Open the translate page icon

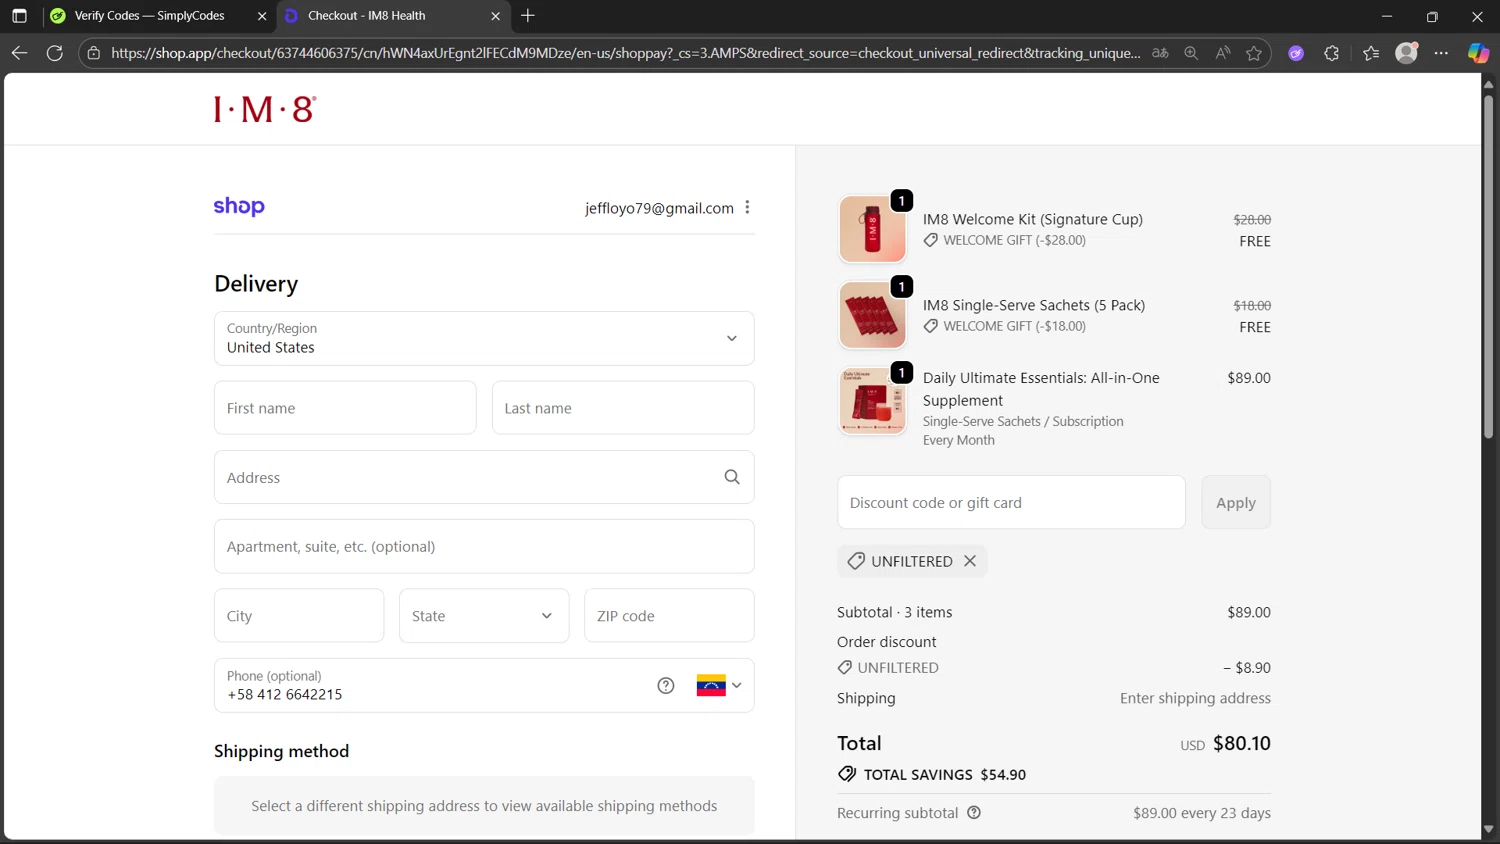tap(1160, 53)
